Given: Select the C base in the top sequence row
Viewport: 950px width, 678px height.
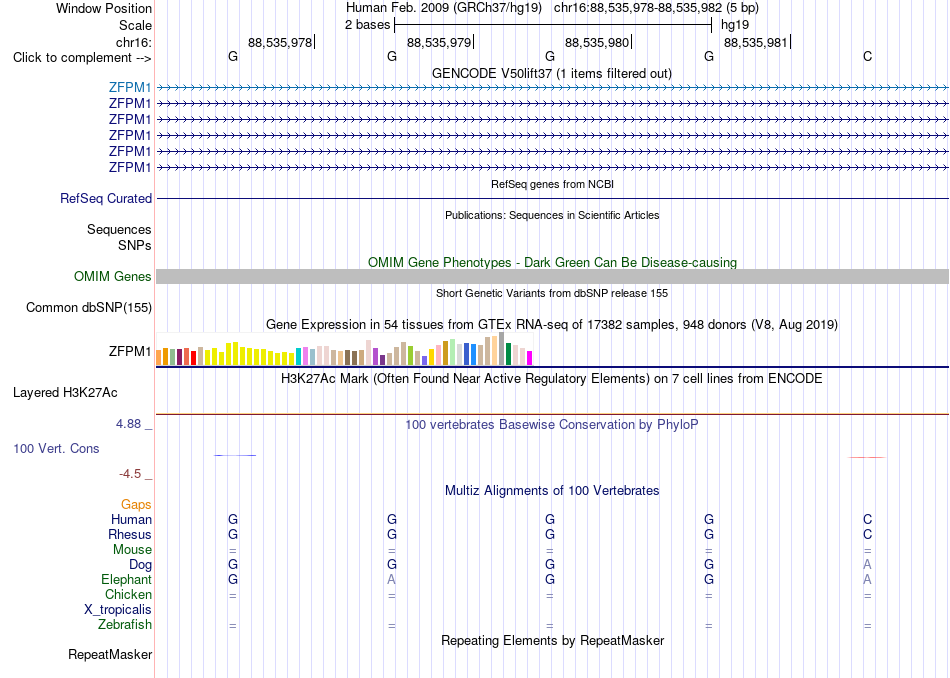Looking at the screenshot, I should [867, 56].
